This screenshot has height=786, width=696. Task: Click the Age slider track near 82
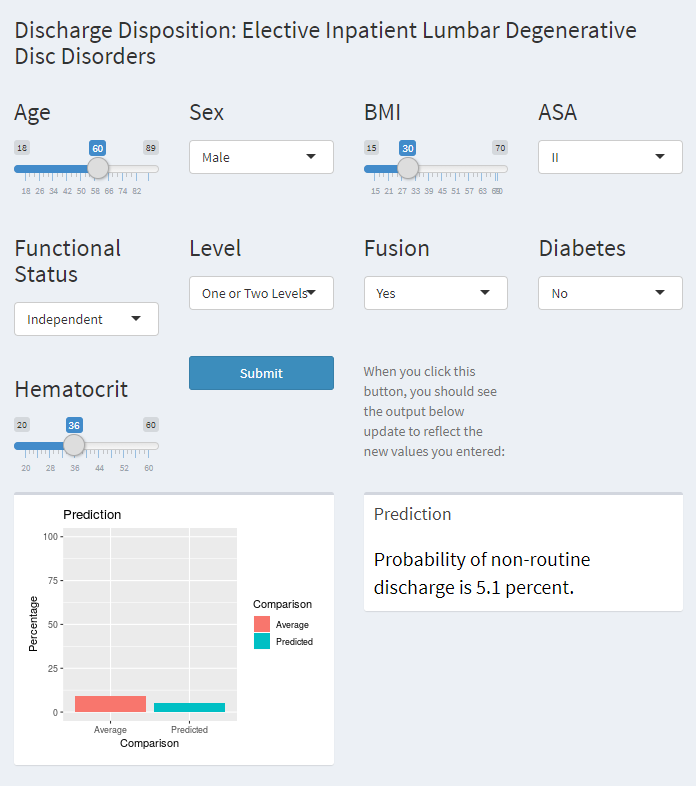[x=137, y=169]
